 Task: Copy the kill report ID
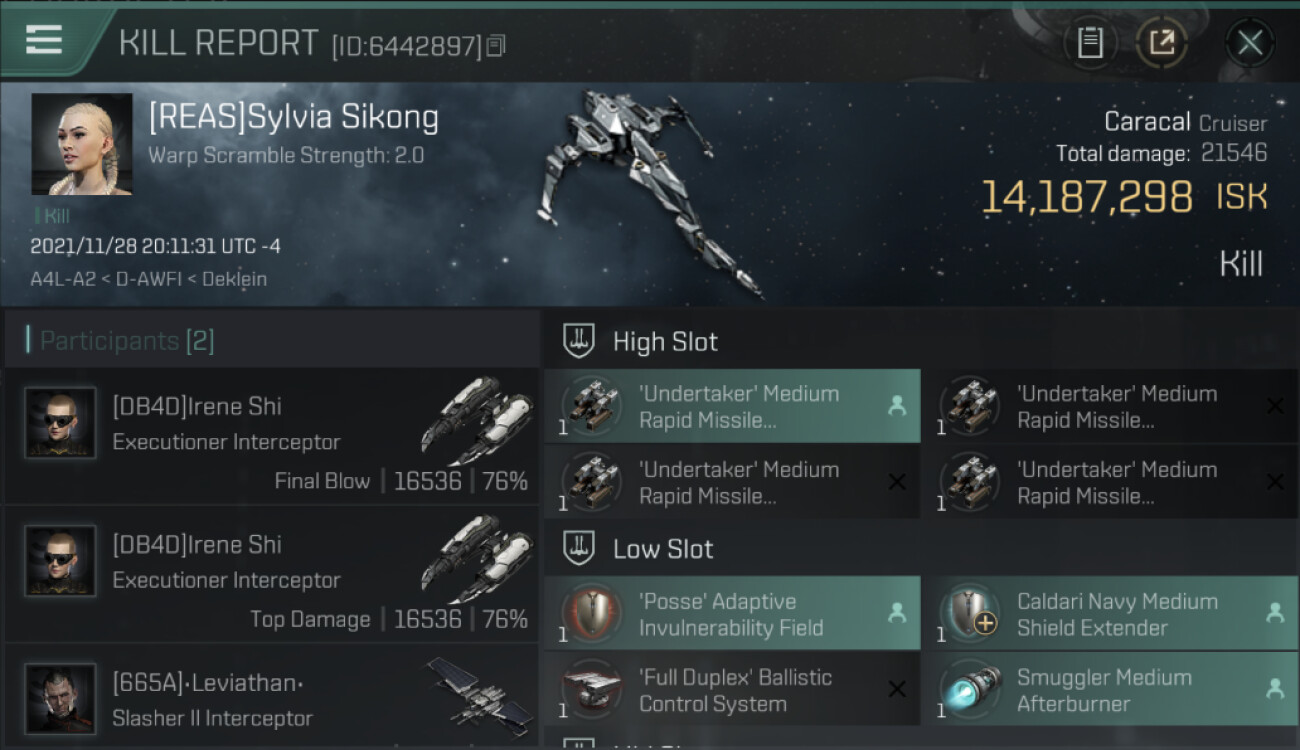[496, 45]
